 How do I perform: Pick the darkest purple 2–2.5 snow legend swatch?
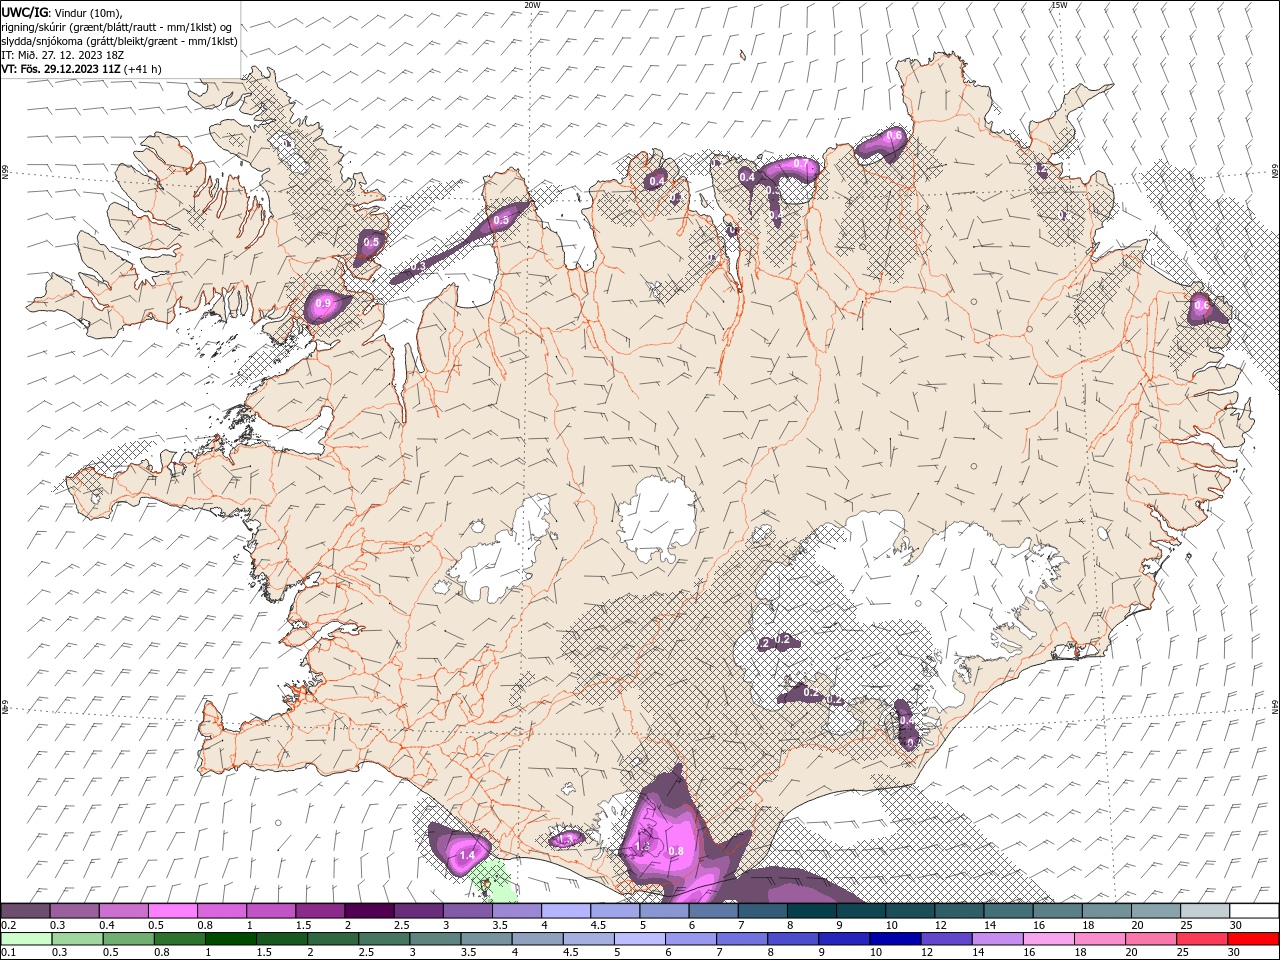coord(369,911)
